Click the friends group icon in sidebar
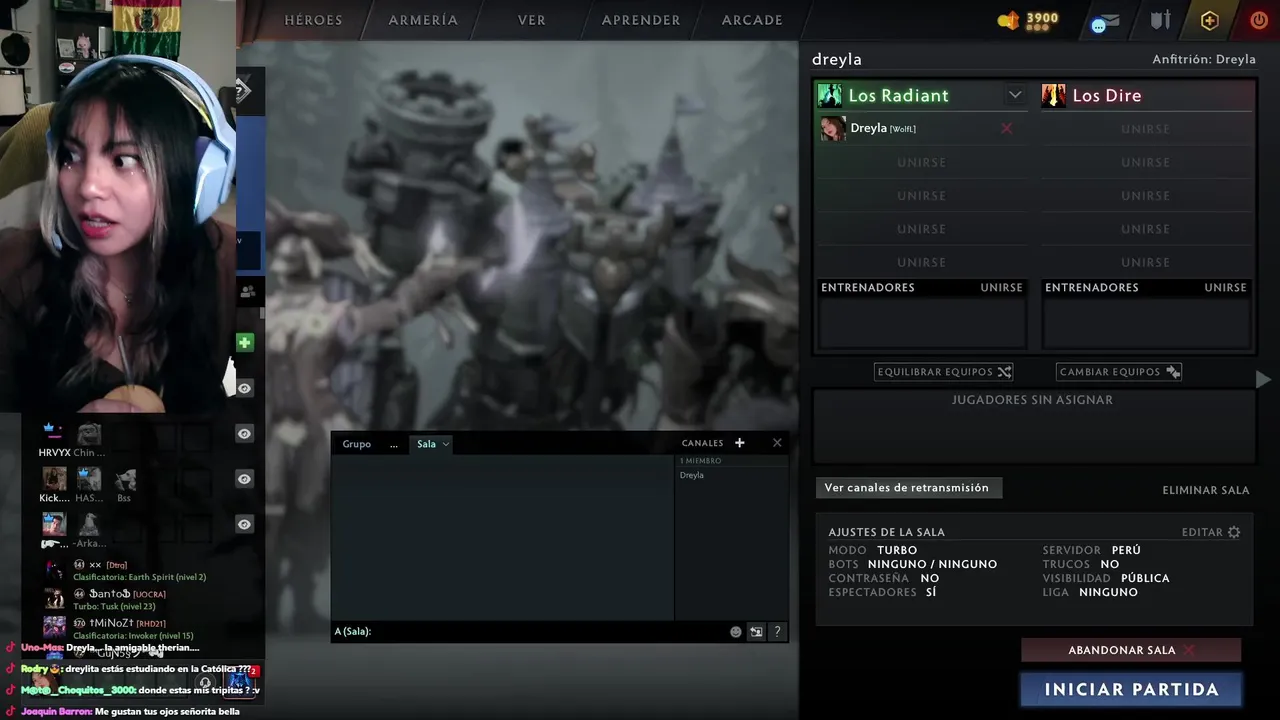The image size is (1280, 720). pyautogui.click(x=247, y=292)
